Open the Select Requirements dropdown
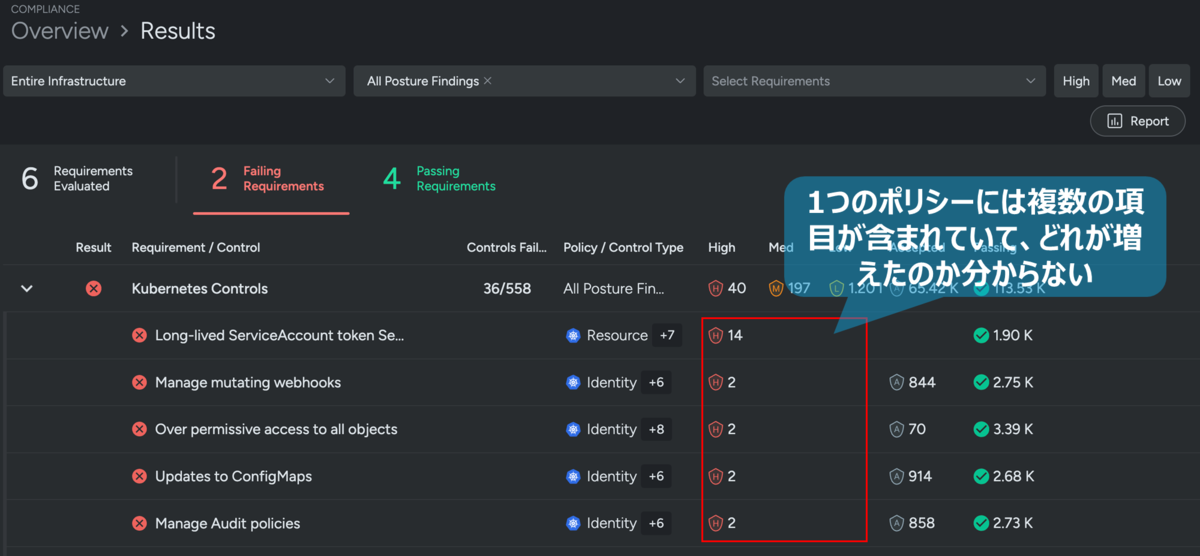This screenshot has width=1200, height=556. point(875,81)
